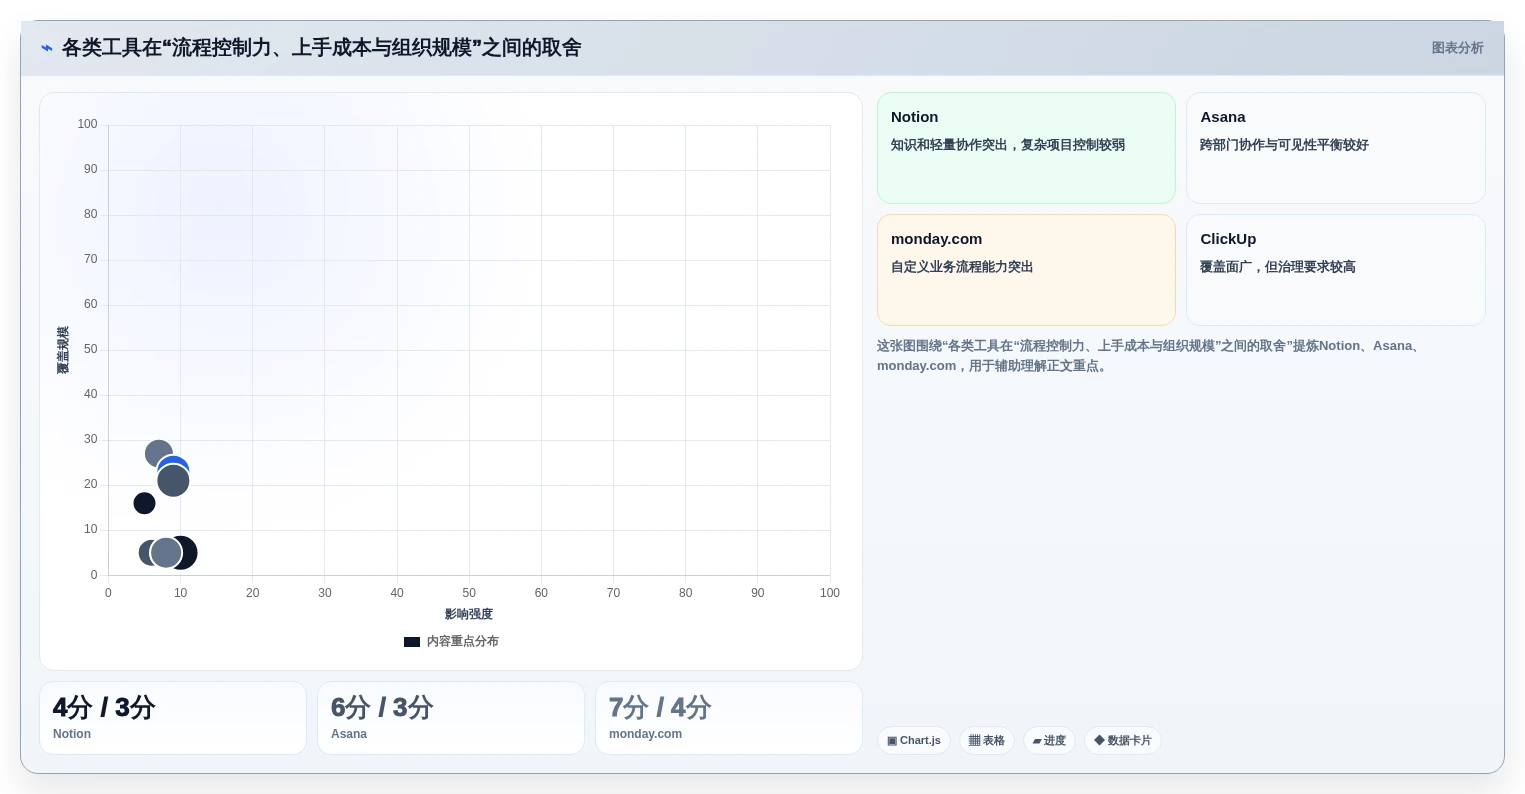Viewport: 1525px width, 794px height.
Task: Click the chart title text 各类工具在…的取舍
Action: click(x=321, y=48)
